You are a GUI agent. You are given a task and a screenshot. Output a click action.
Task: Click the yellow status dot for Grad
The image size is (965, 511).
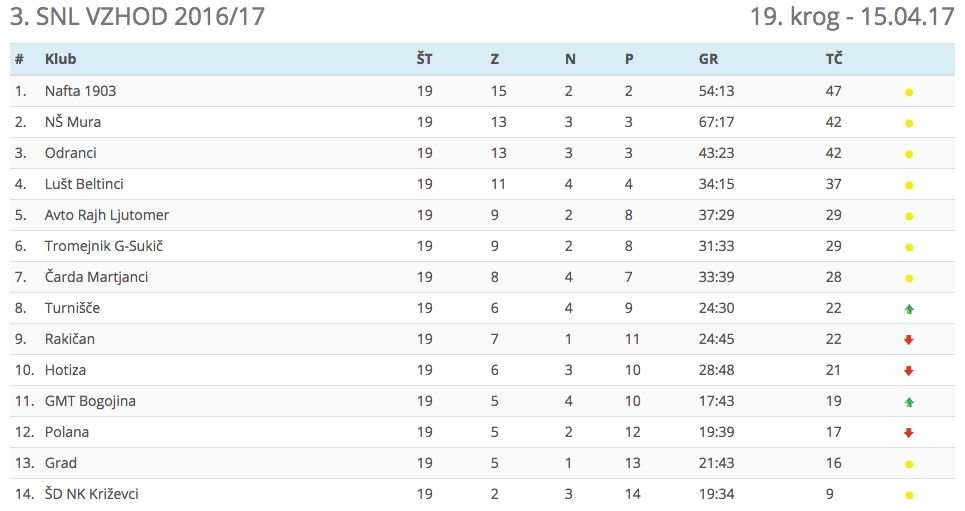pyautogui.click(x=909, y=464)
